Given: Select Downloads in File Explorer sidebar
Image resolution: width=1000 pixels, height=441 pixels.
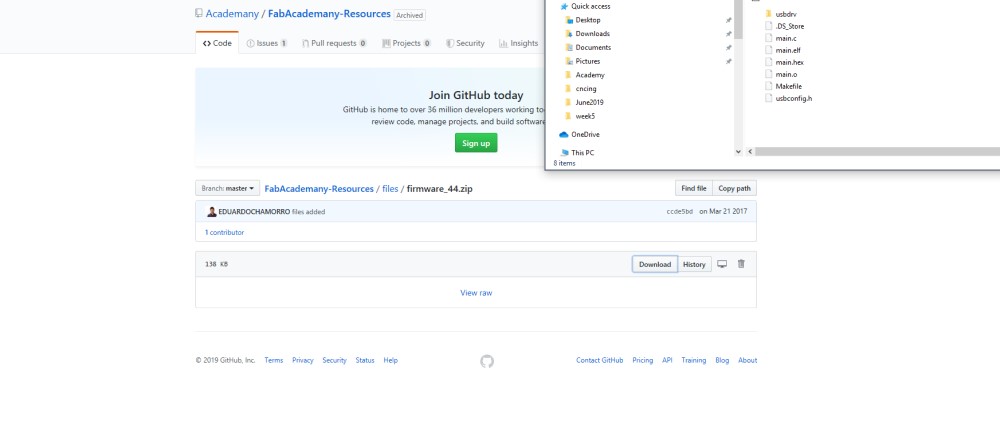Looking at the screenshot, I should (x=587, y=34).
